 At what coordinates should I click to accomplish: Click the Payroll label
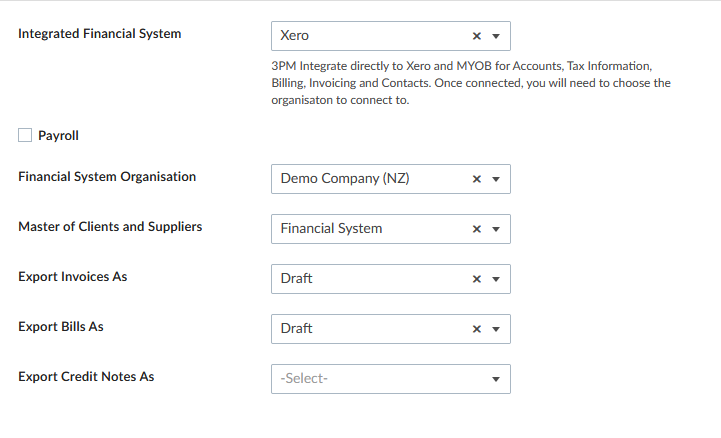58,136
